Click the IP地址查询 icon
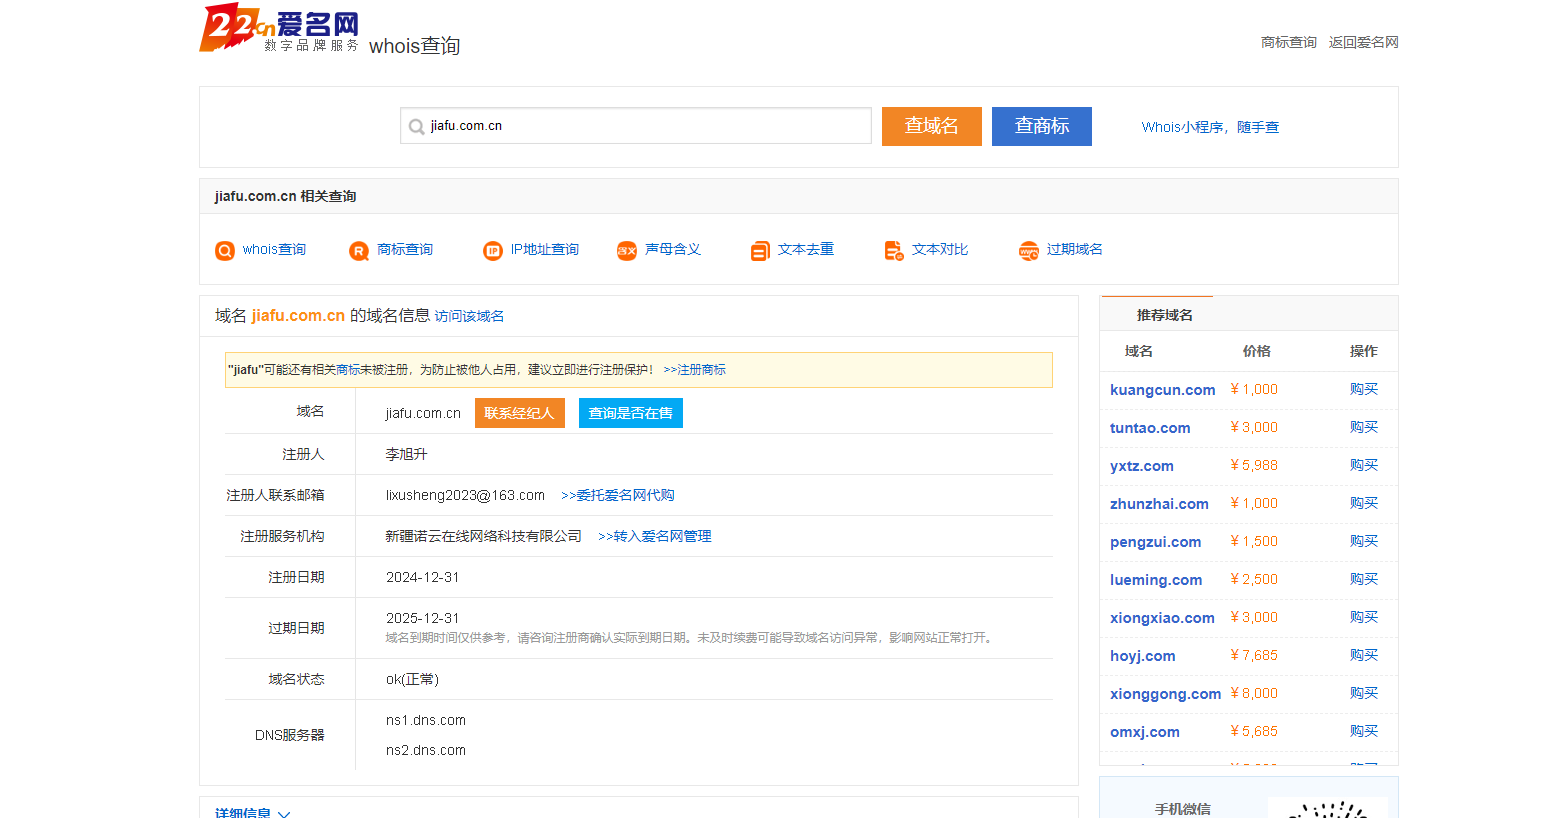The height and width of the screenshot is (818, 1548). (493, 250)
